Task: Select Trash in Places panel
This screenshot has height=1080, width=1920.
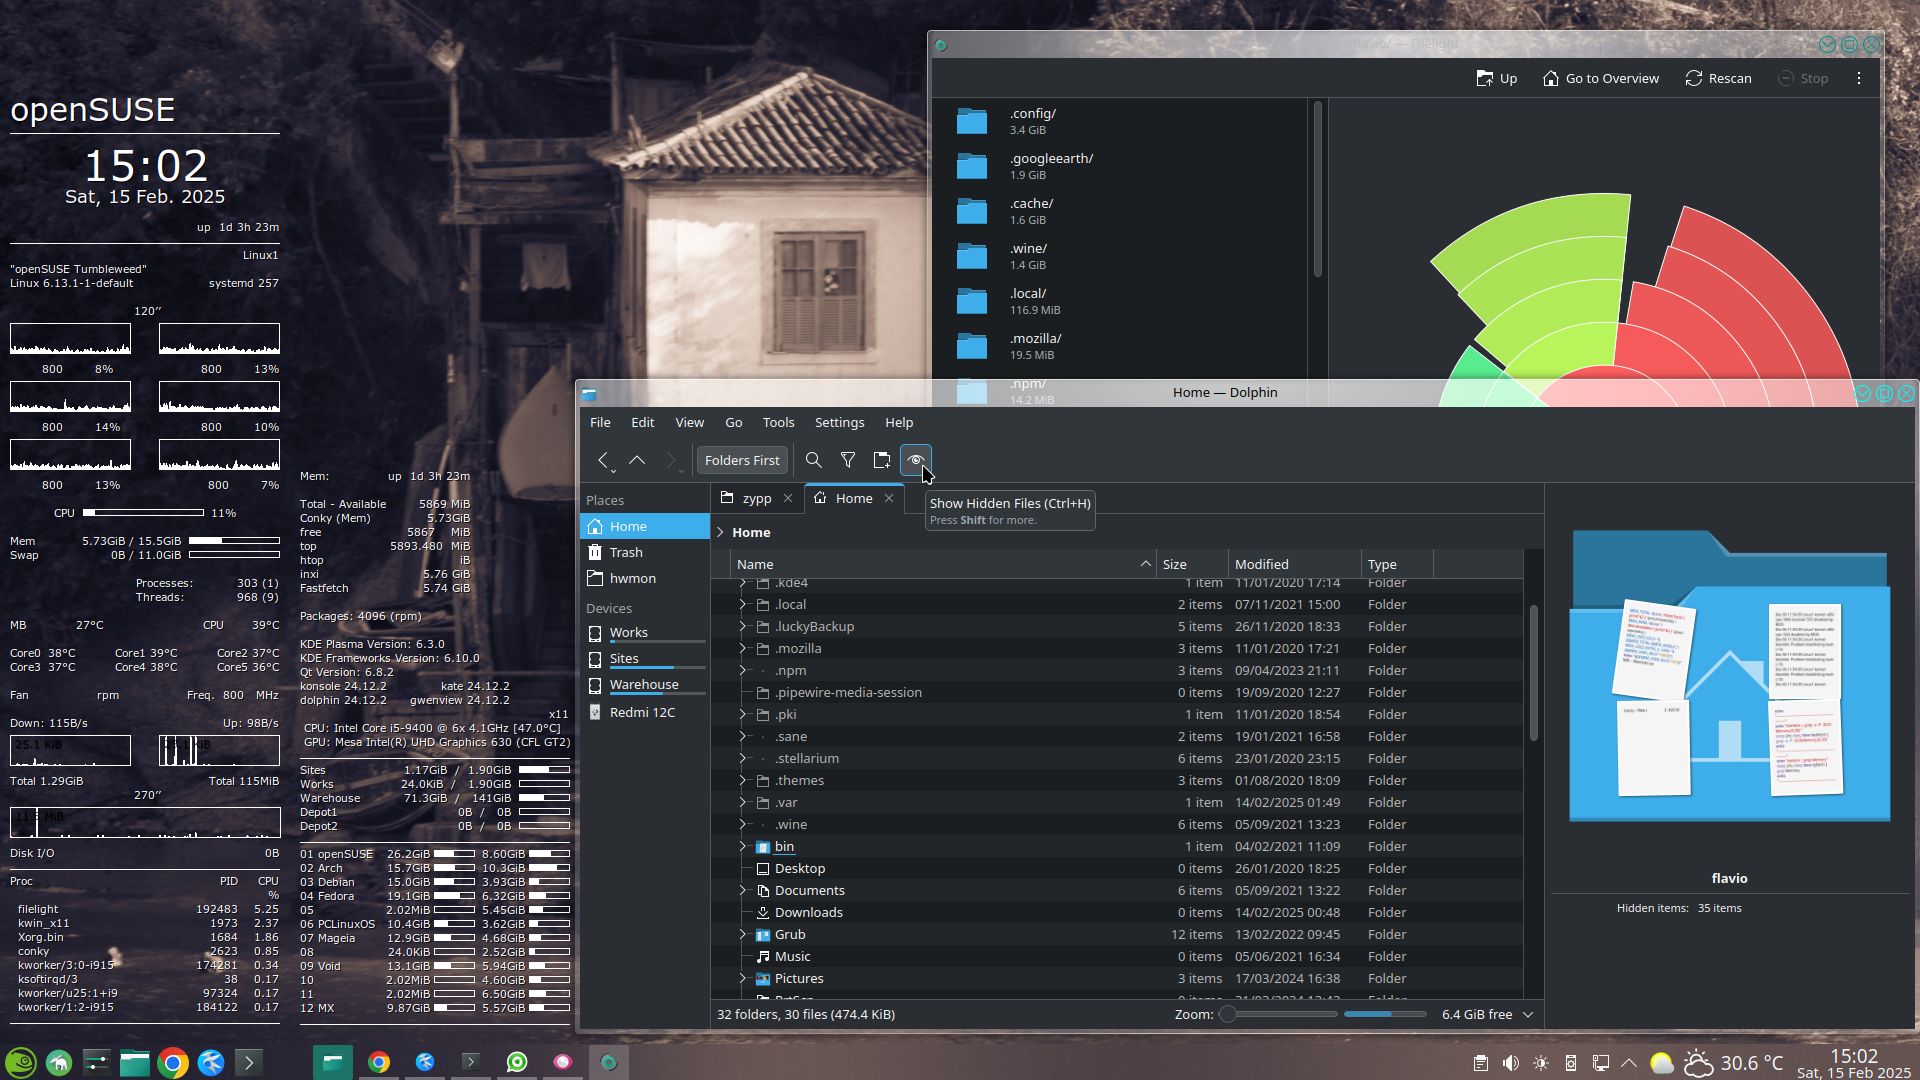Action: pos(645,552)
